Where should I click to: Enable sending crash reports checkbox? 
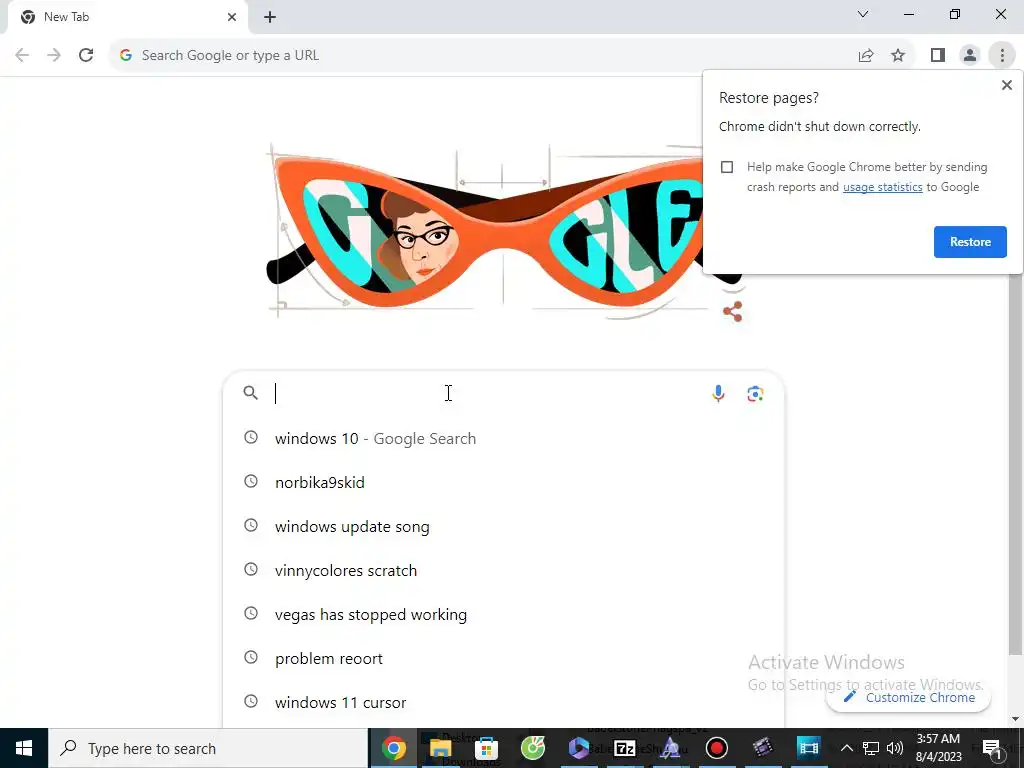[x=727, y=167]
